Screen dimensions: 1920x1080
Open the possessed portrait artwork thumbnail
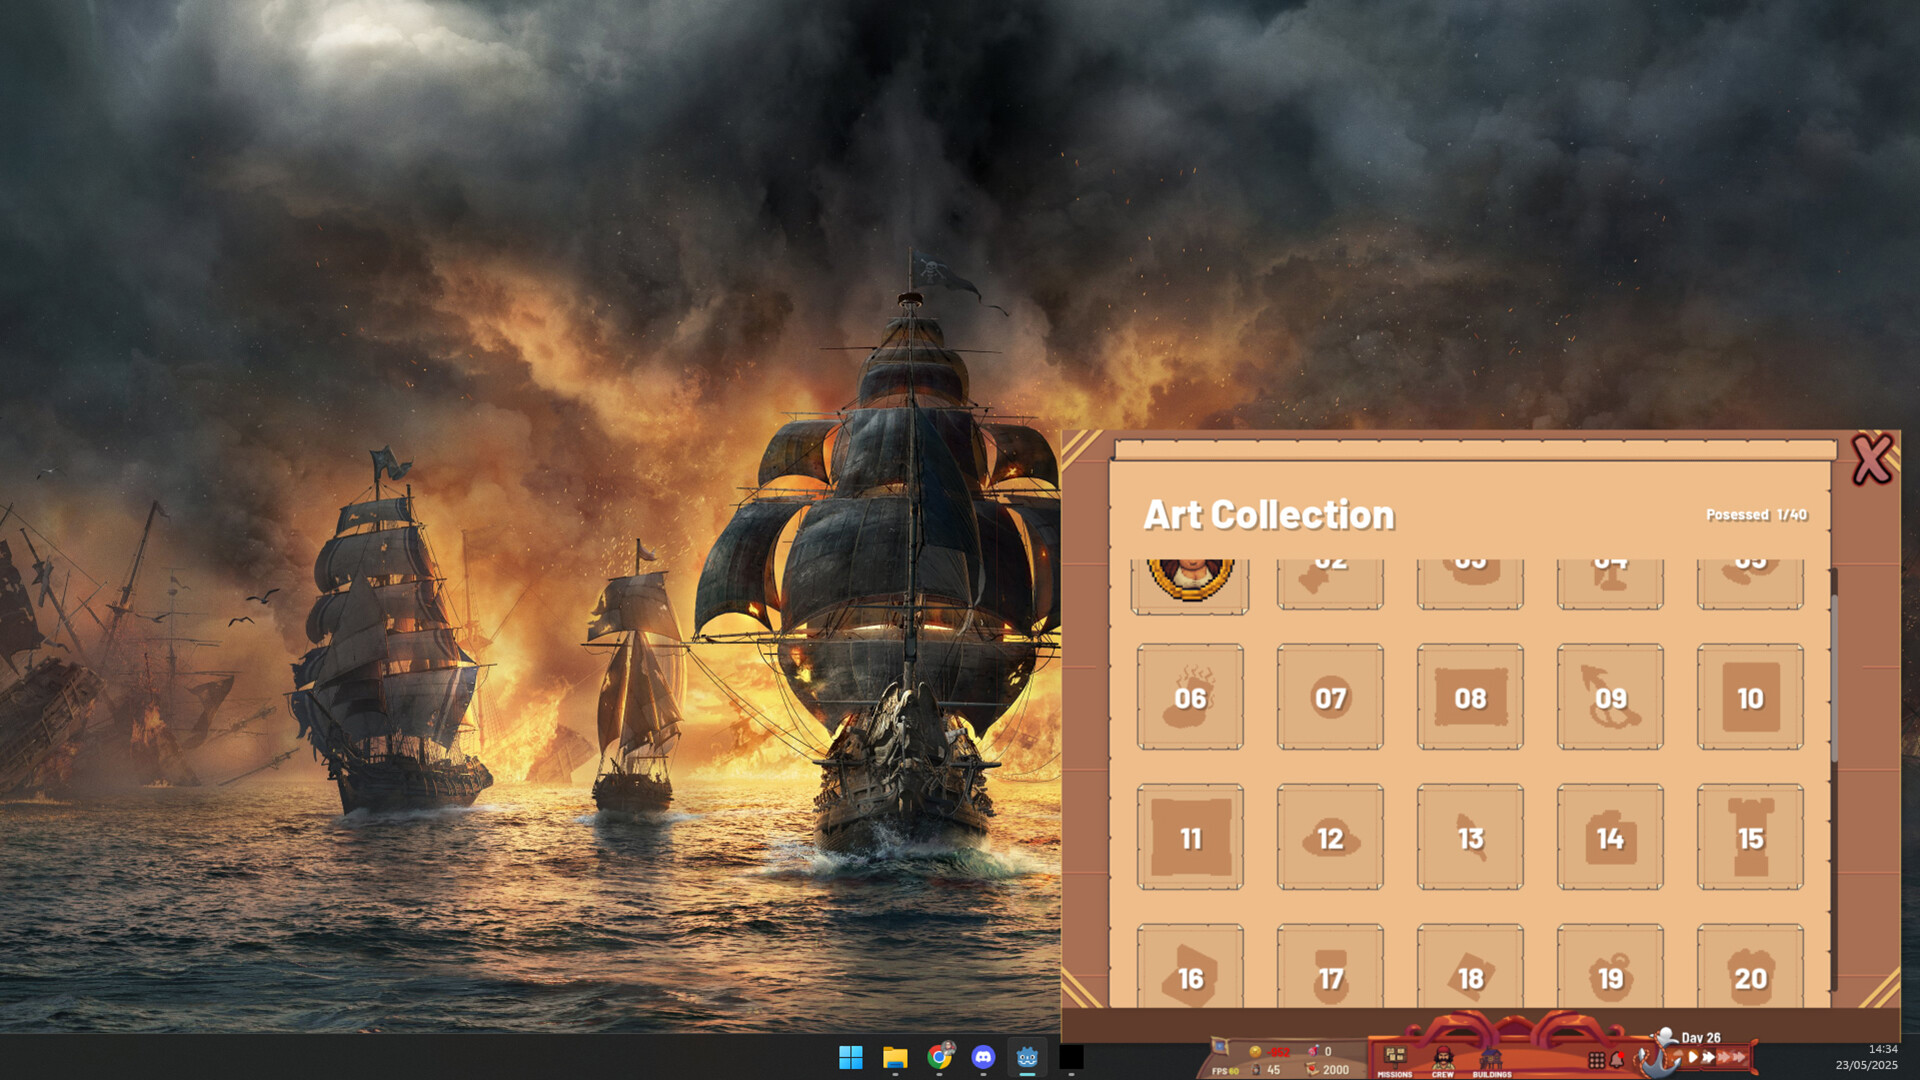tap(1190, 578)
